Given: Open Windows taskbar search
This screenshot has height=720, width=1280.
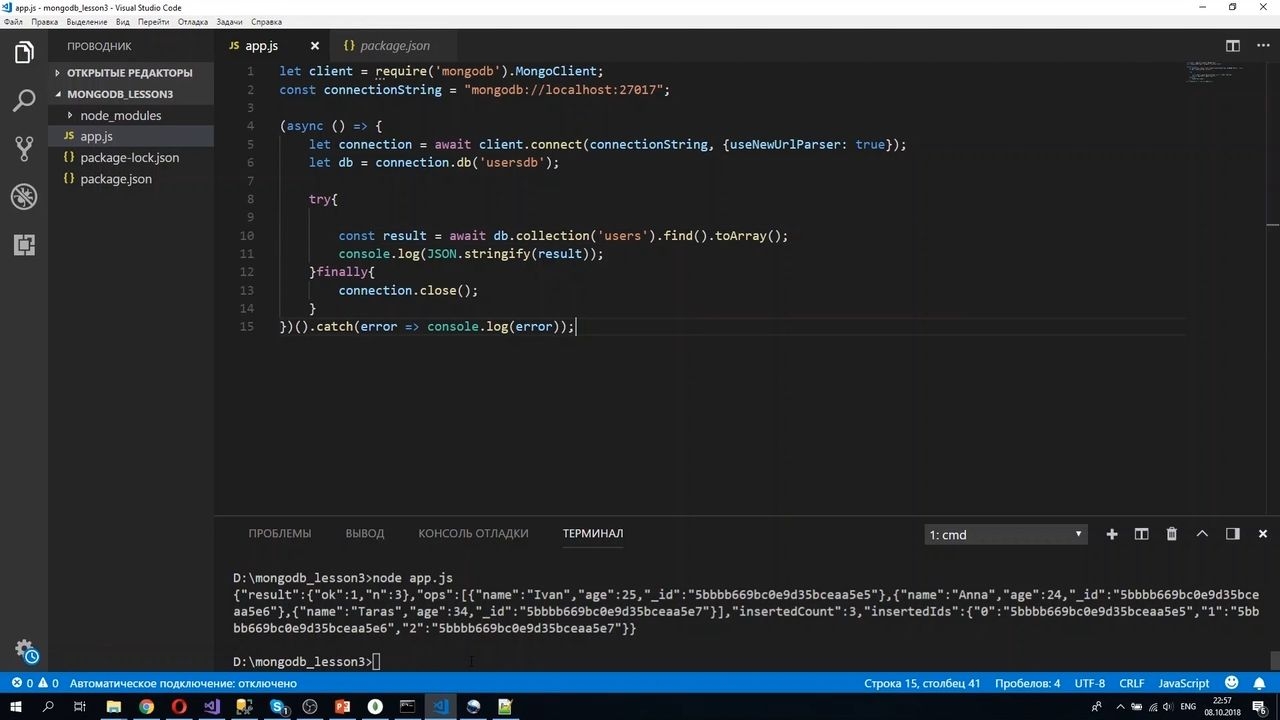Looking at the screenshot, I should 48,707.
